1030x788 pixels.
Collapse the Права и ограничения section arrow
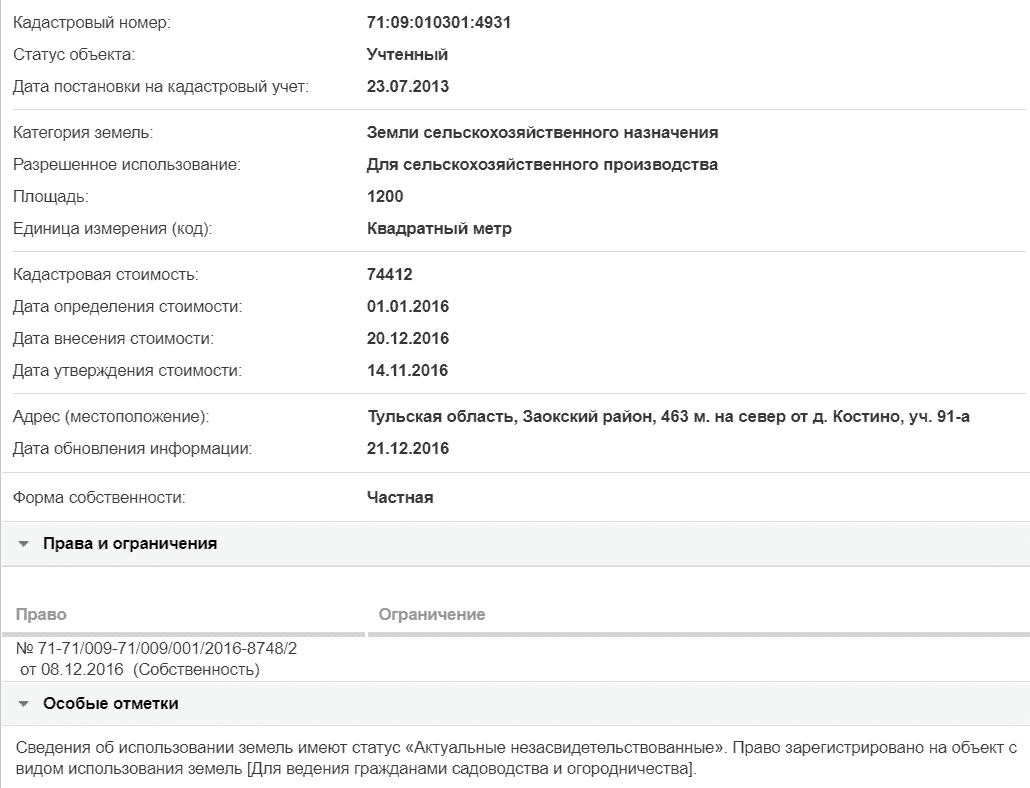coord(24,544)
